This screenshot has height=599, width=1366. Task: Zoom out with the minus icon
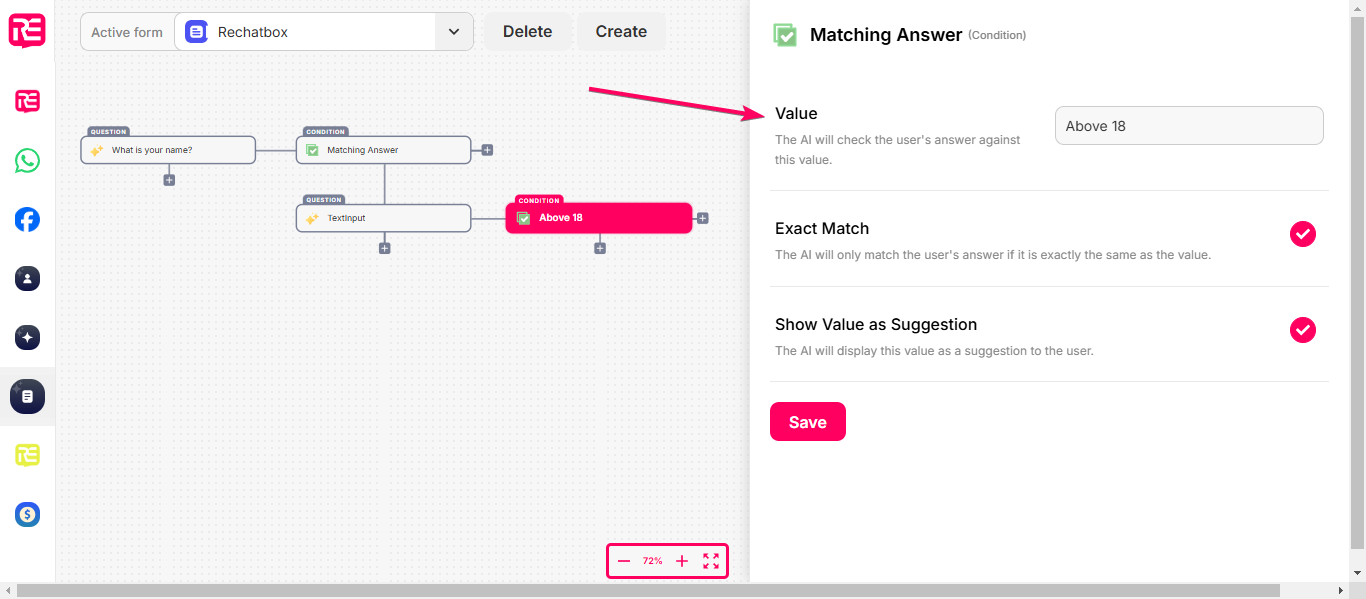click(624, 561)
